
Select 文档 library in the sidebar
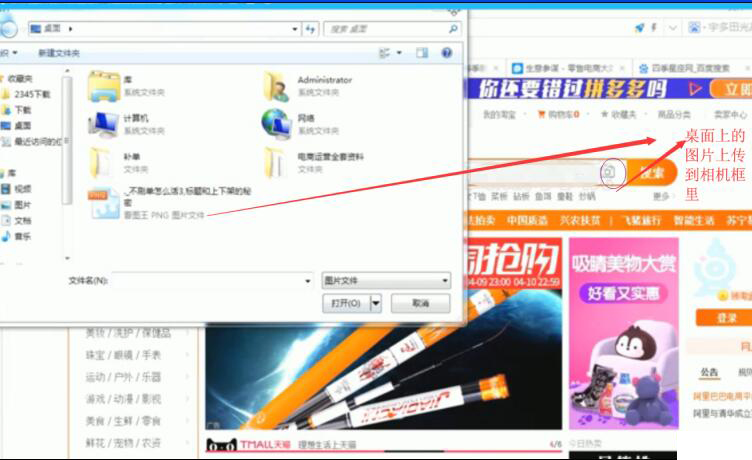(x=23, y=221)
